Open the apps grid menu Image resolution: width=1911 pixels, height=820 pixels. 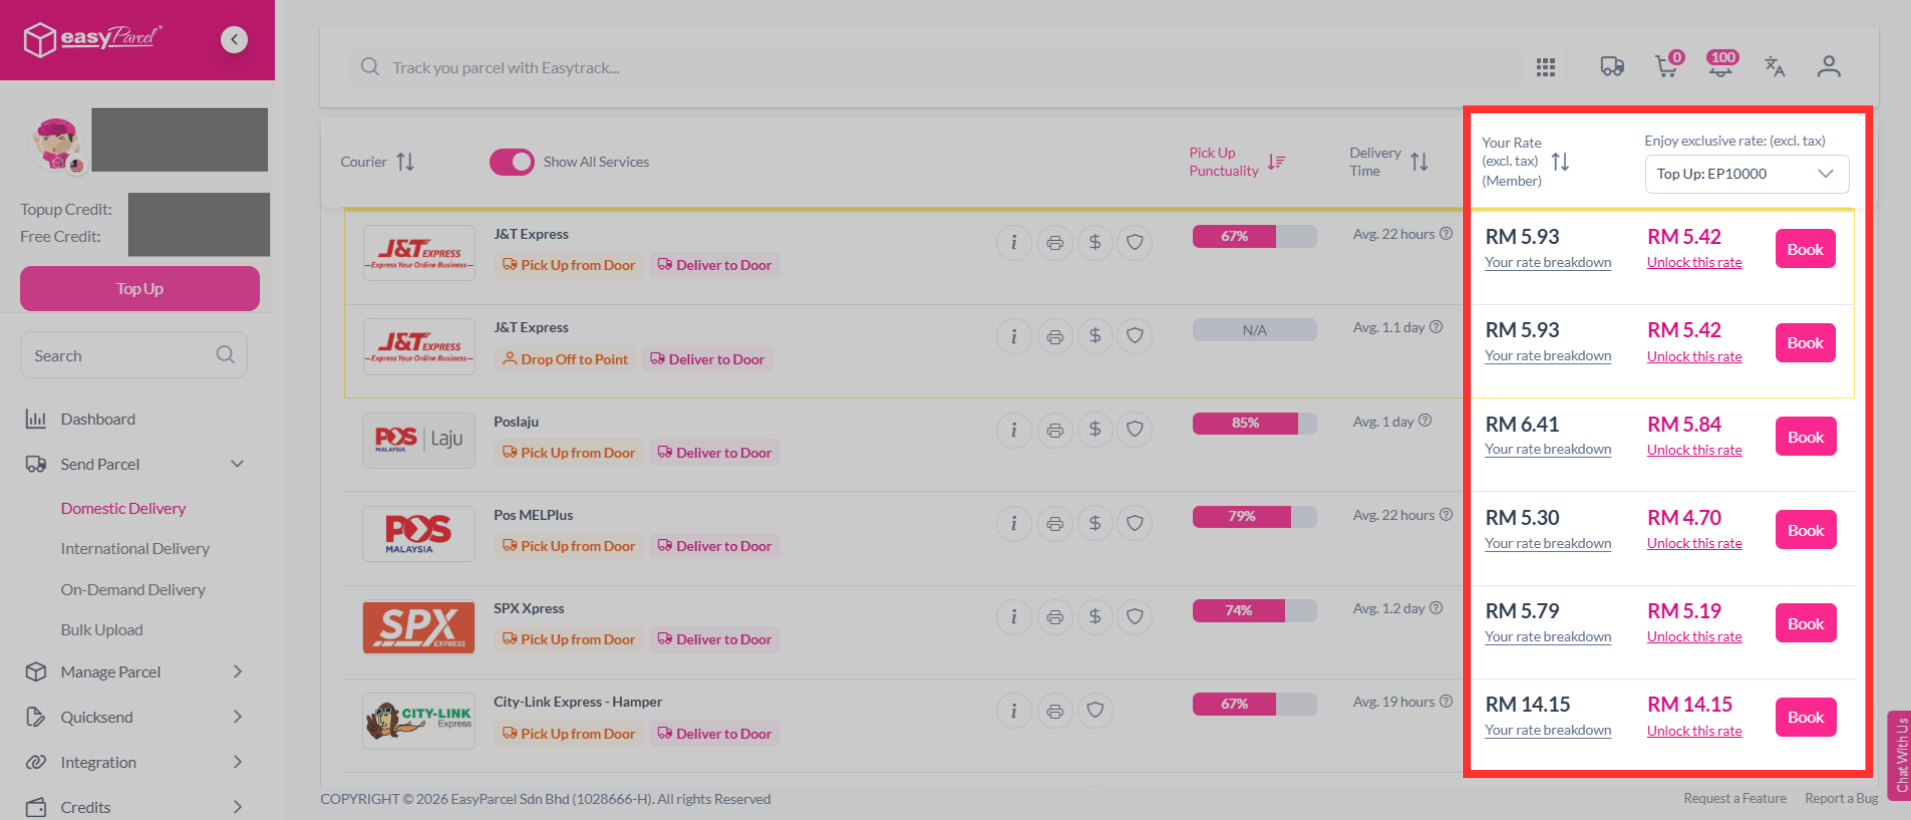(1545, 67)
